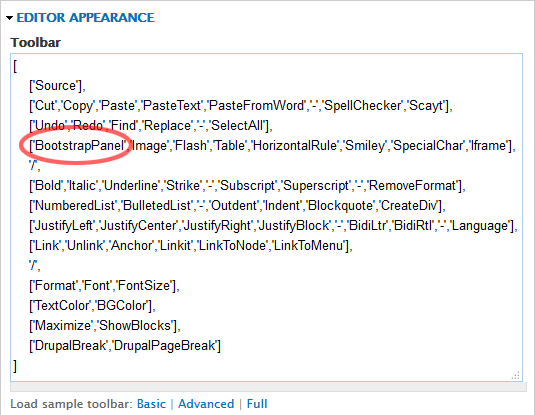This screenshot has width=535, height=415.
Task: Click 'DrupalPageBreak' in the toolbar textarea
Action: 164,346
